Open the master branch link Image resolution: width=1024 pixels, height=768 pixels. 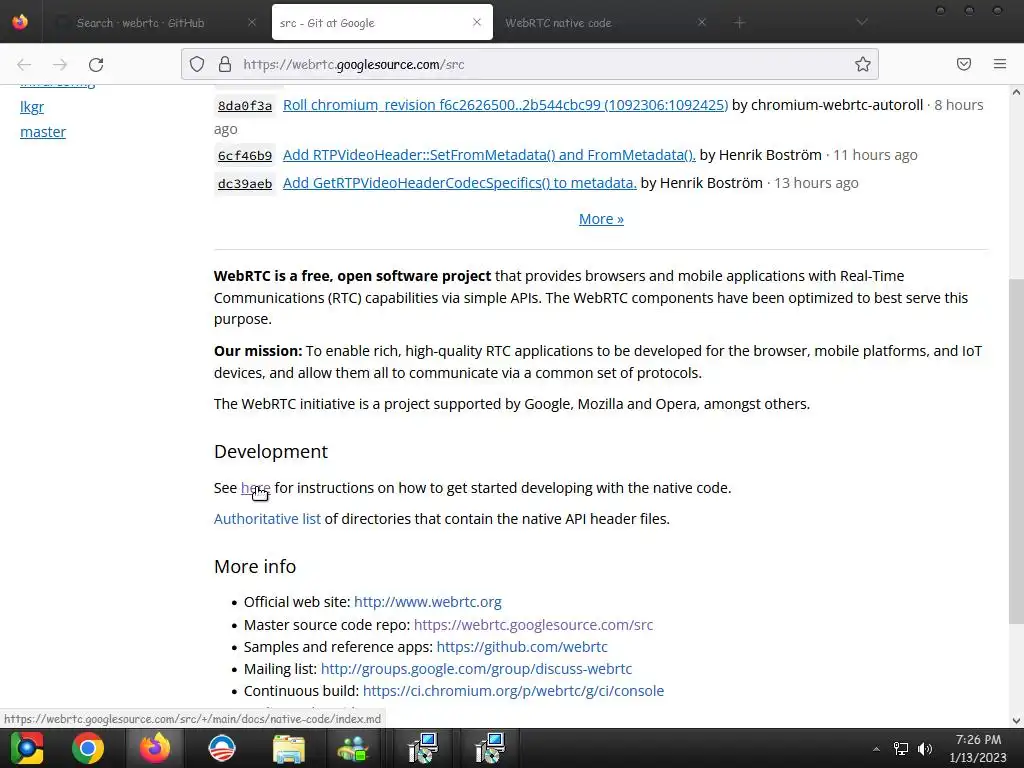[x=43, y=132]
